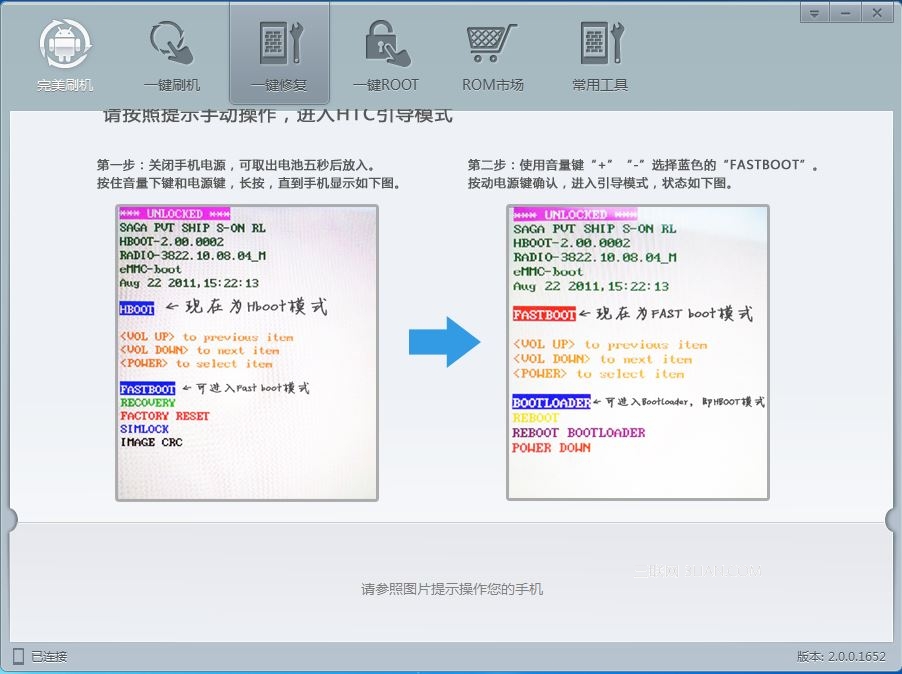This screenshot has width=902, height=674.
Task: Open the 常用工具 tools icon
Action: point(602,43)
